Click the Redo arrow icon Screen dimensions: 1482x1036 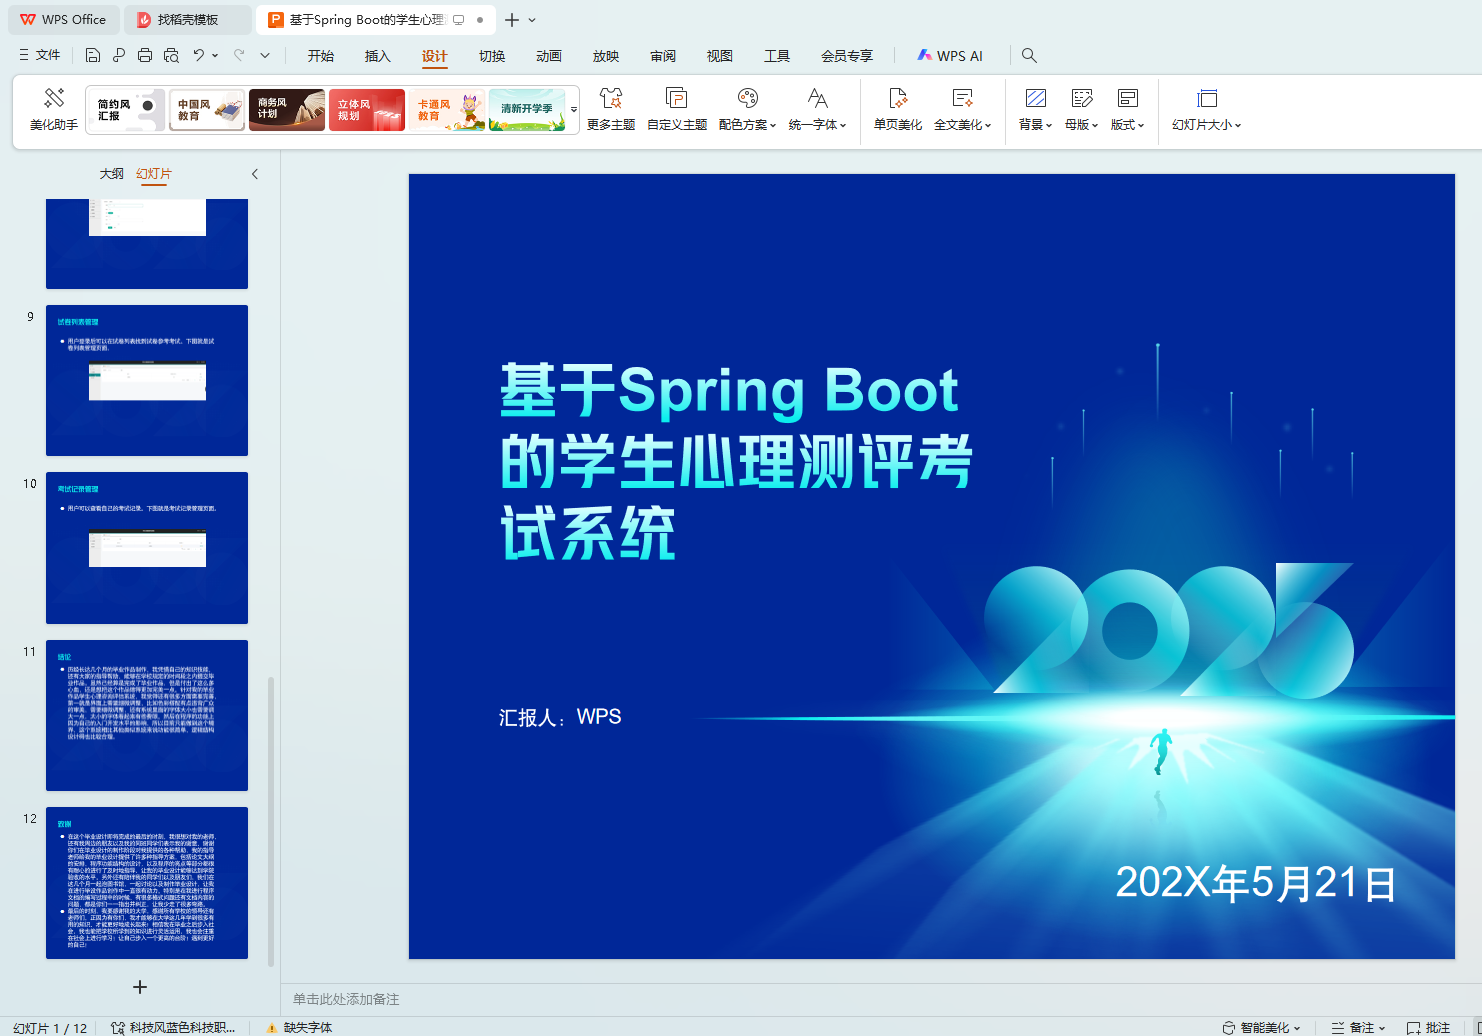(x=239, y=55)
